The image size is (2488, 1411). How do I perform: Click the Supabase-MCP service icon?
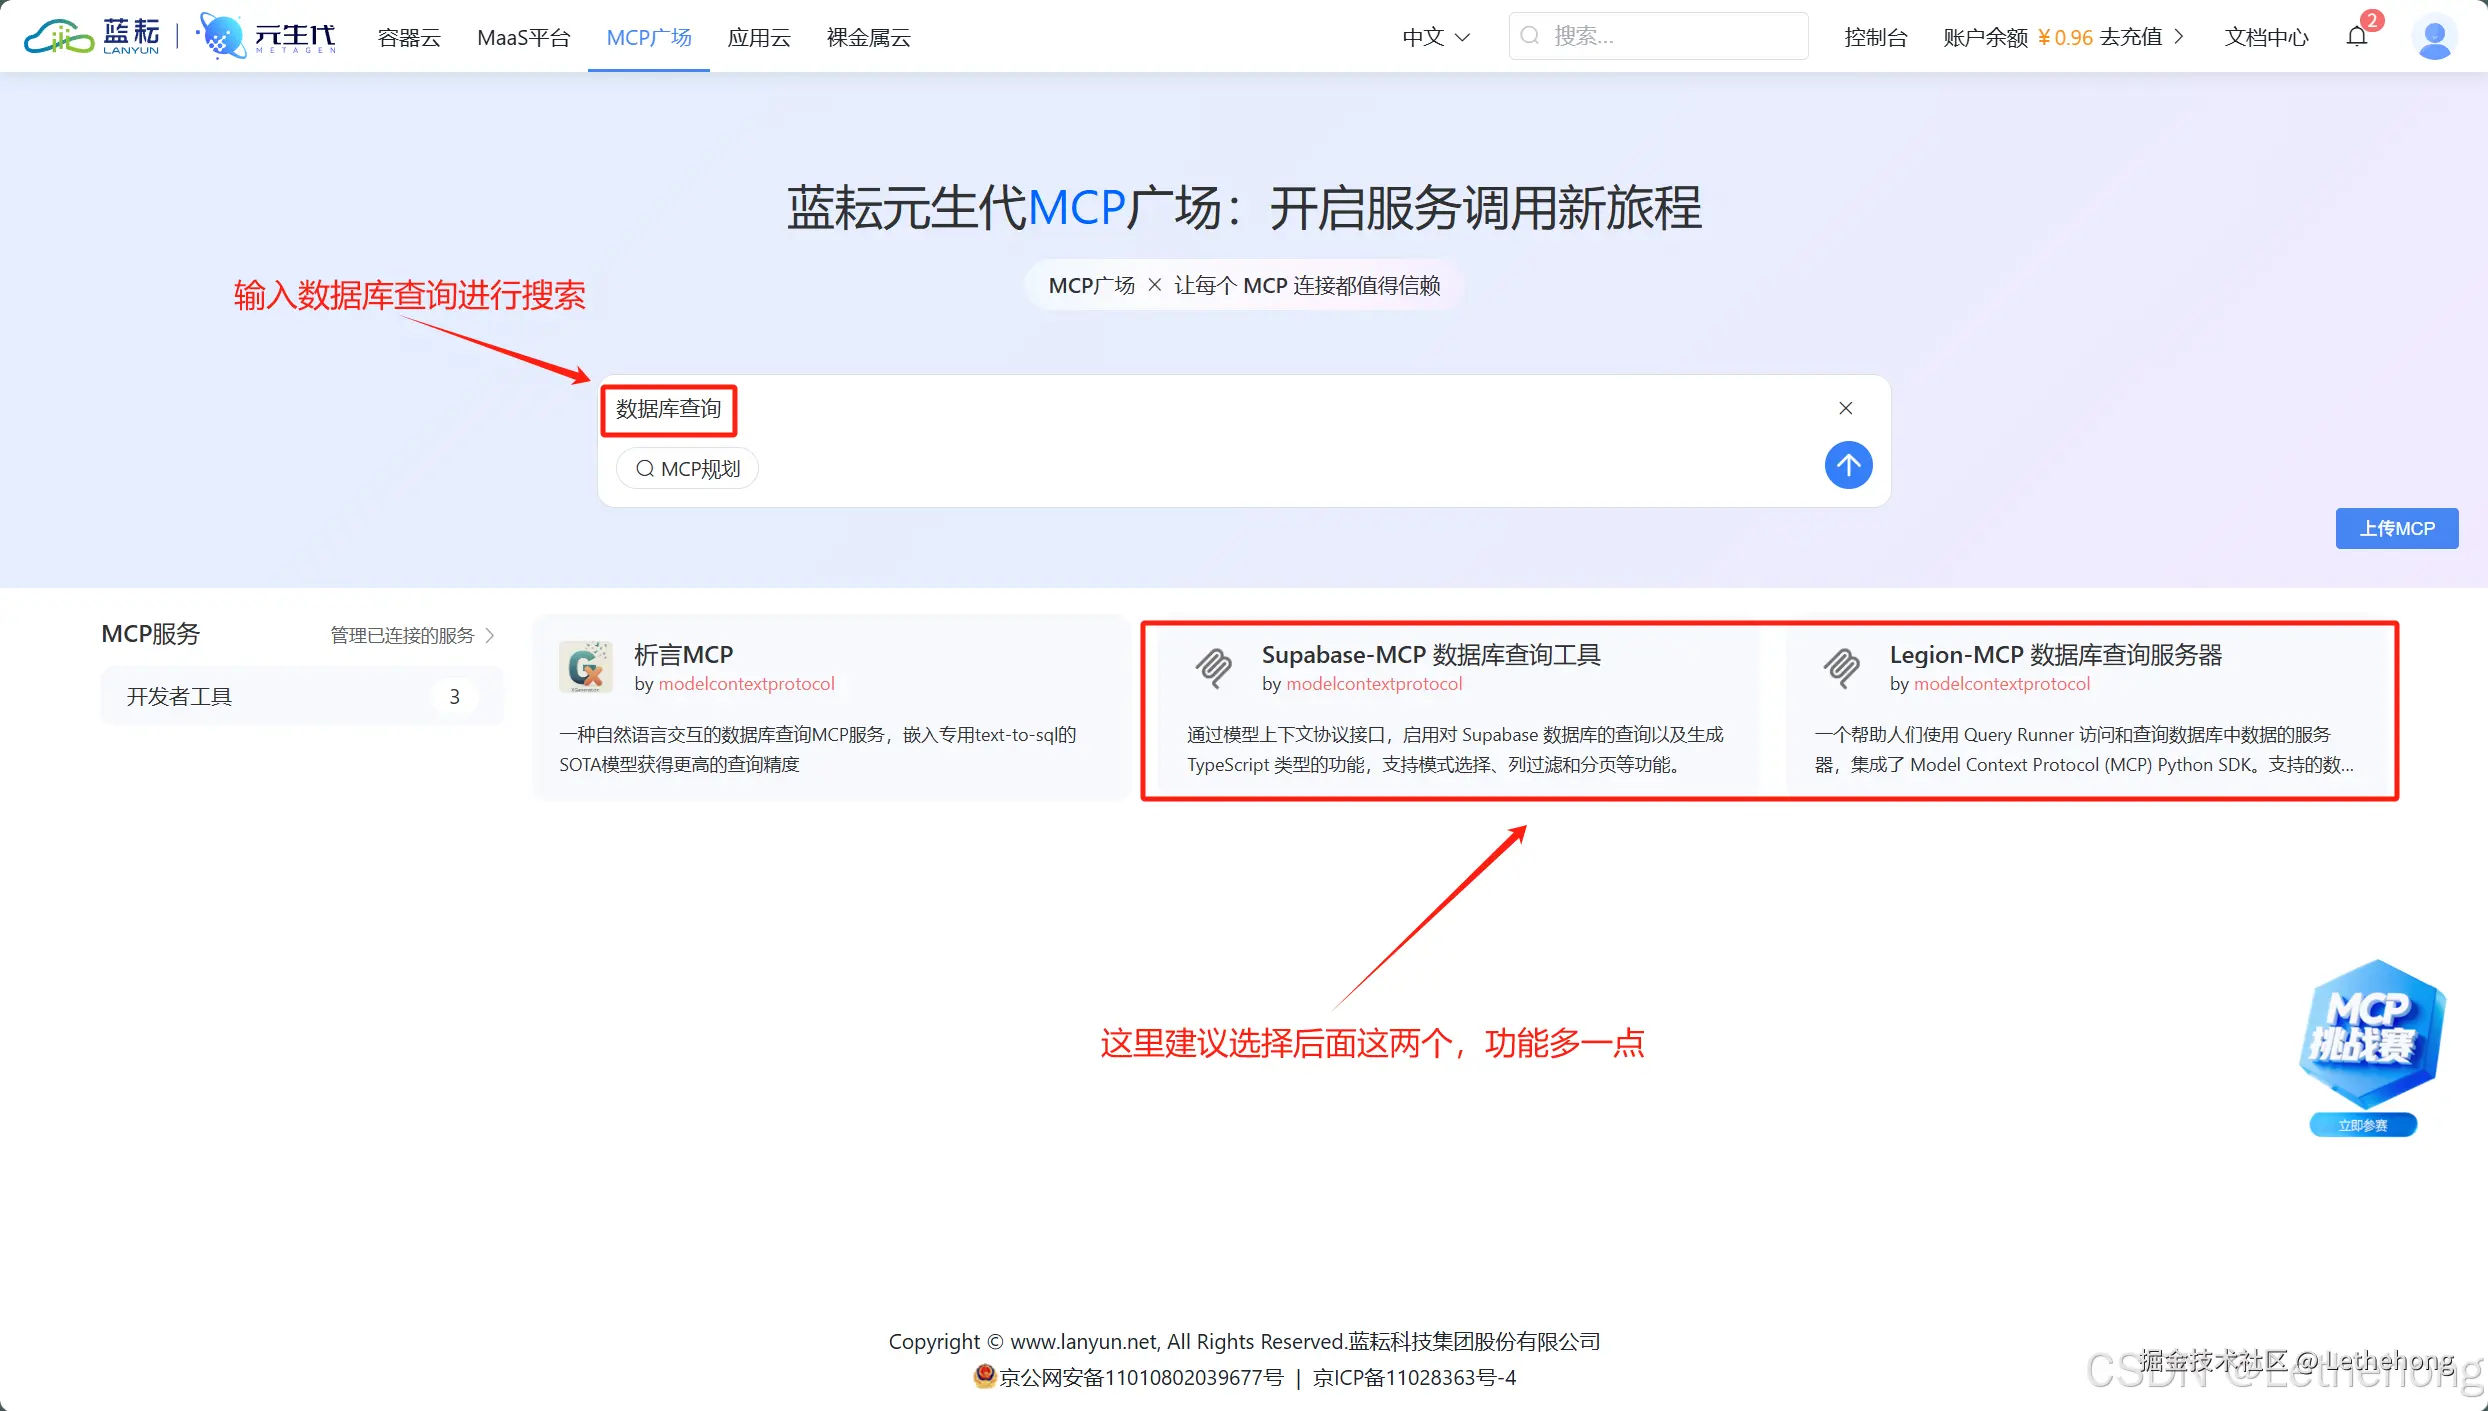(x=1213, y=668)
